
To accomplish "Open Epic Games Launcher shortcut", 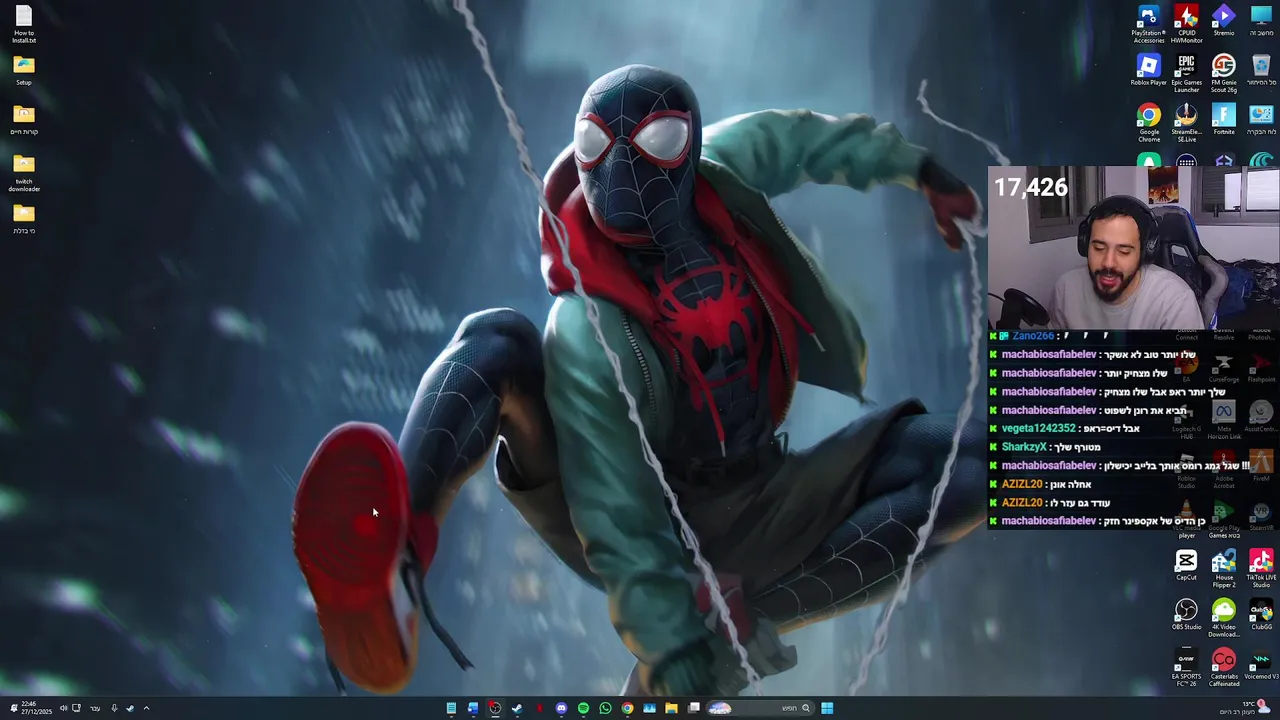I will 1186,74.
